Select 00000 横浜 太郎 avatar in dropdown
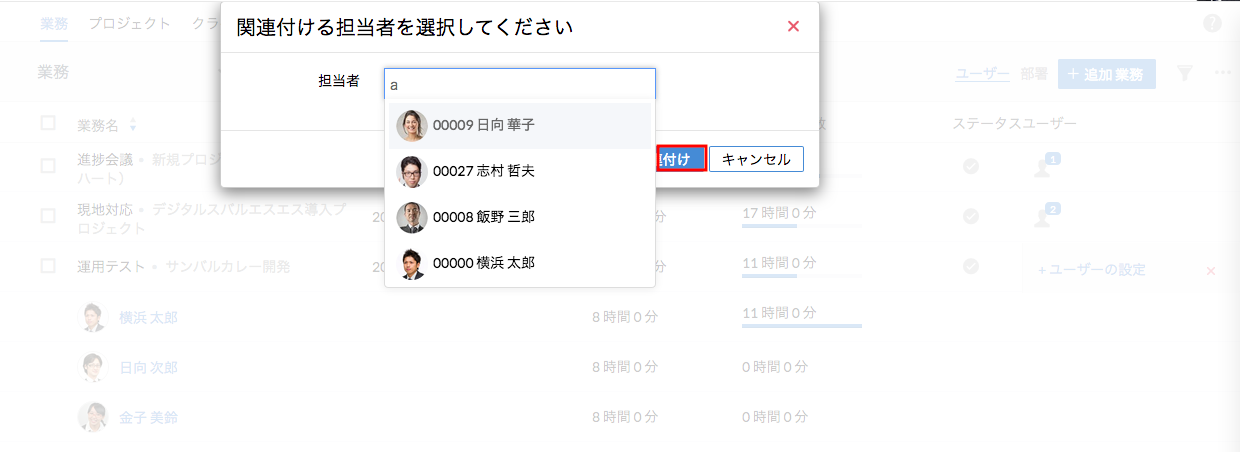1240x452 pixels. (412, 264)
